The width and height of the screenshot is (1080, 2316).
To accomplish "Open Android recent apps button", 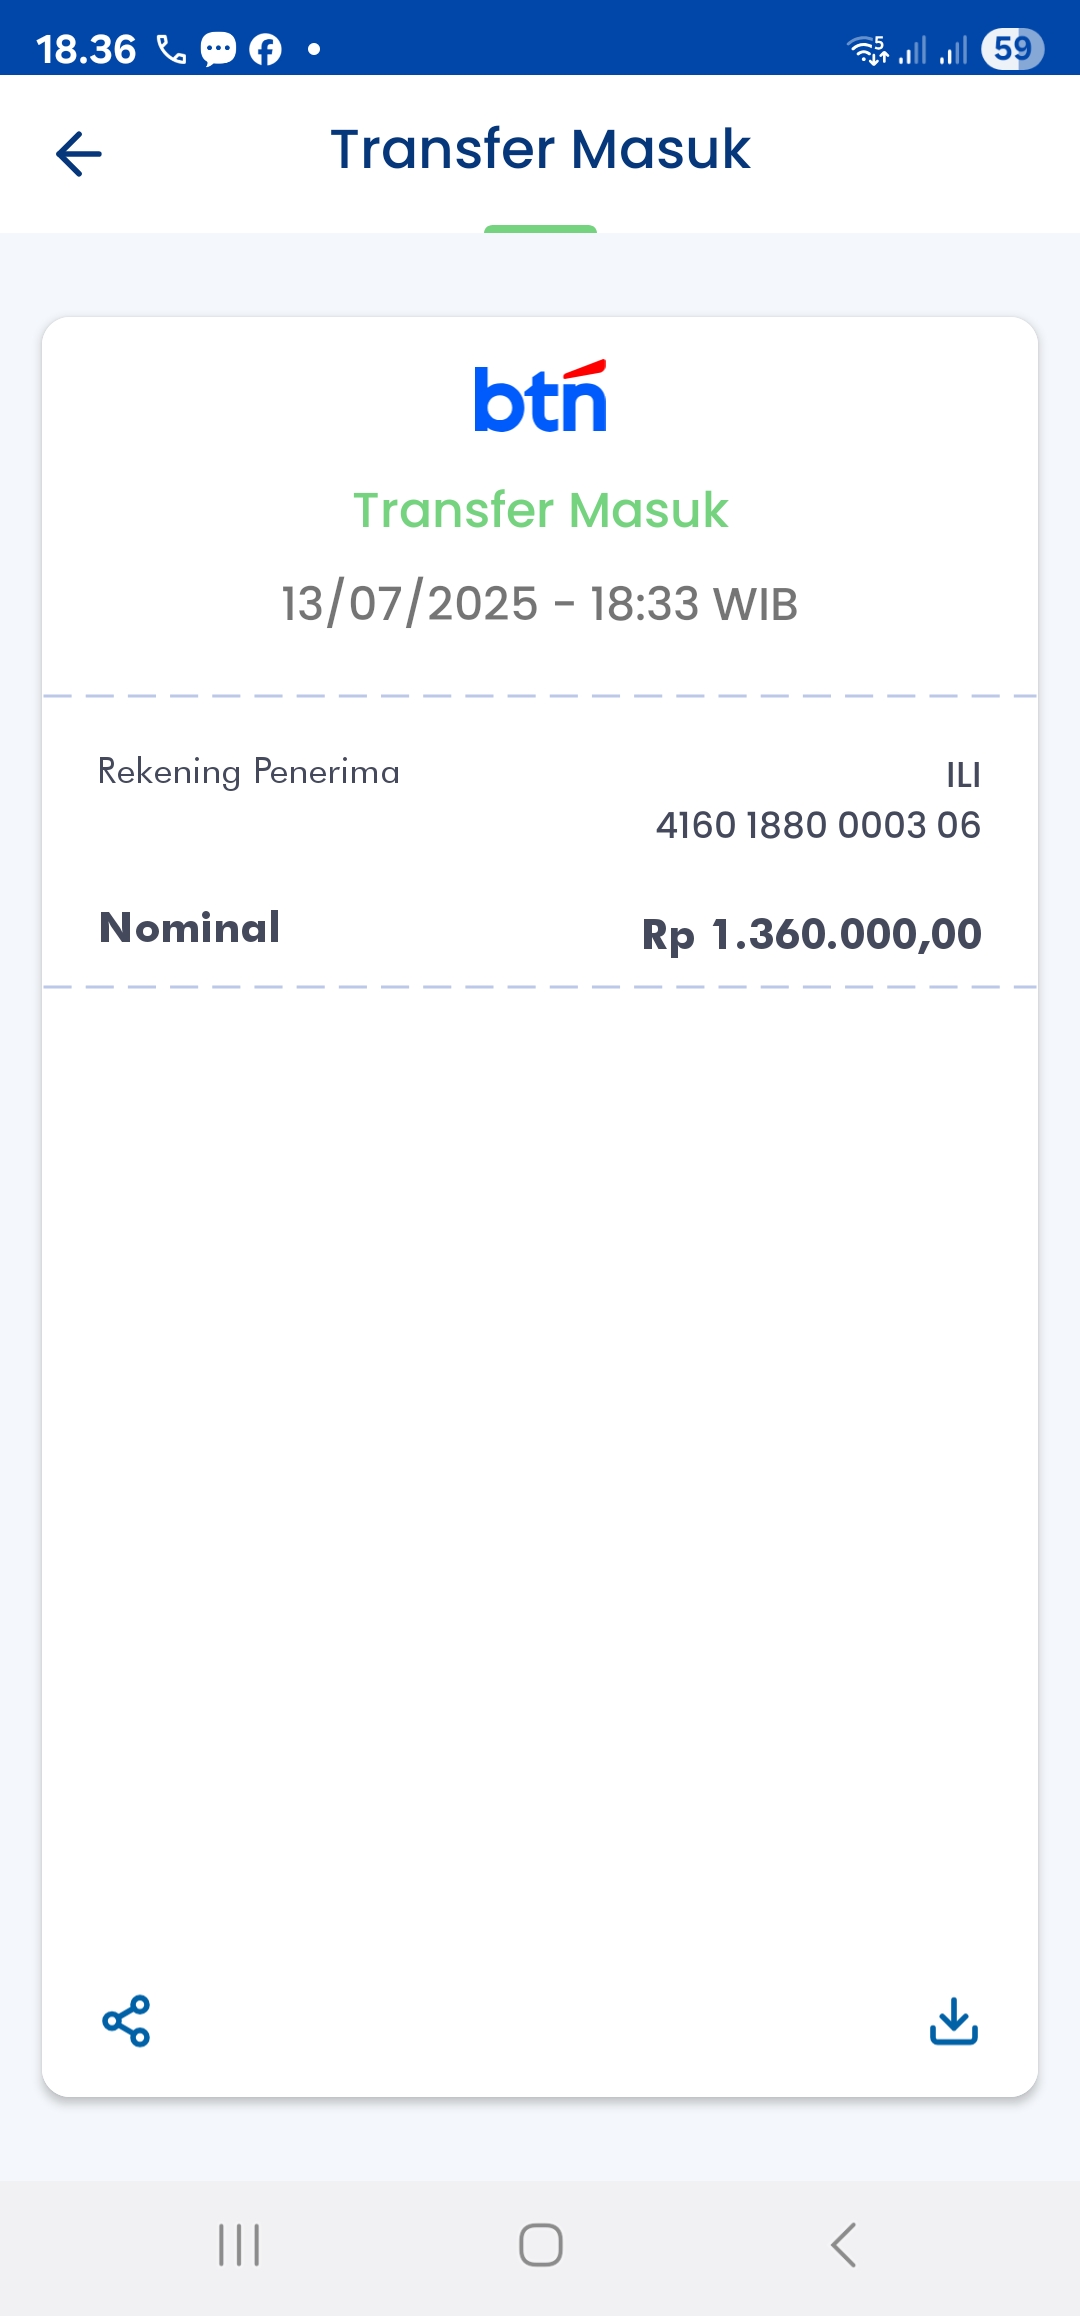I will (239, 2245).
